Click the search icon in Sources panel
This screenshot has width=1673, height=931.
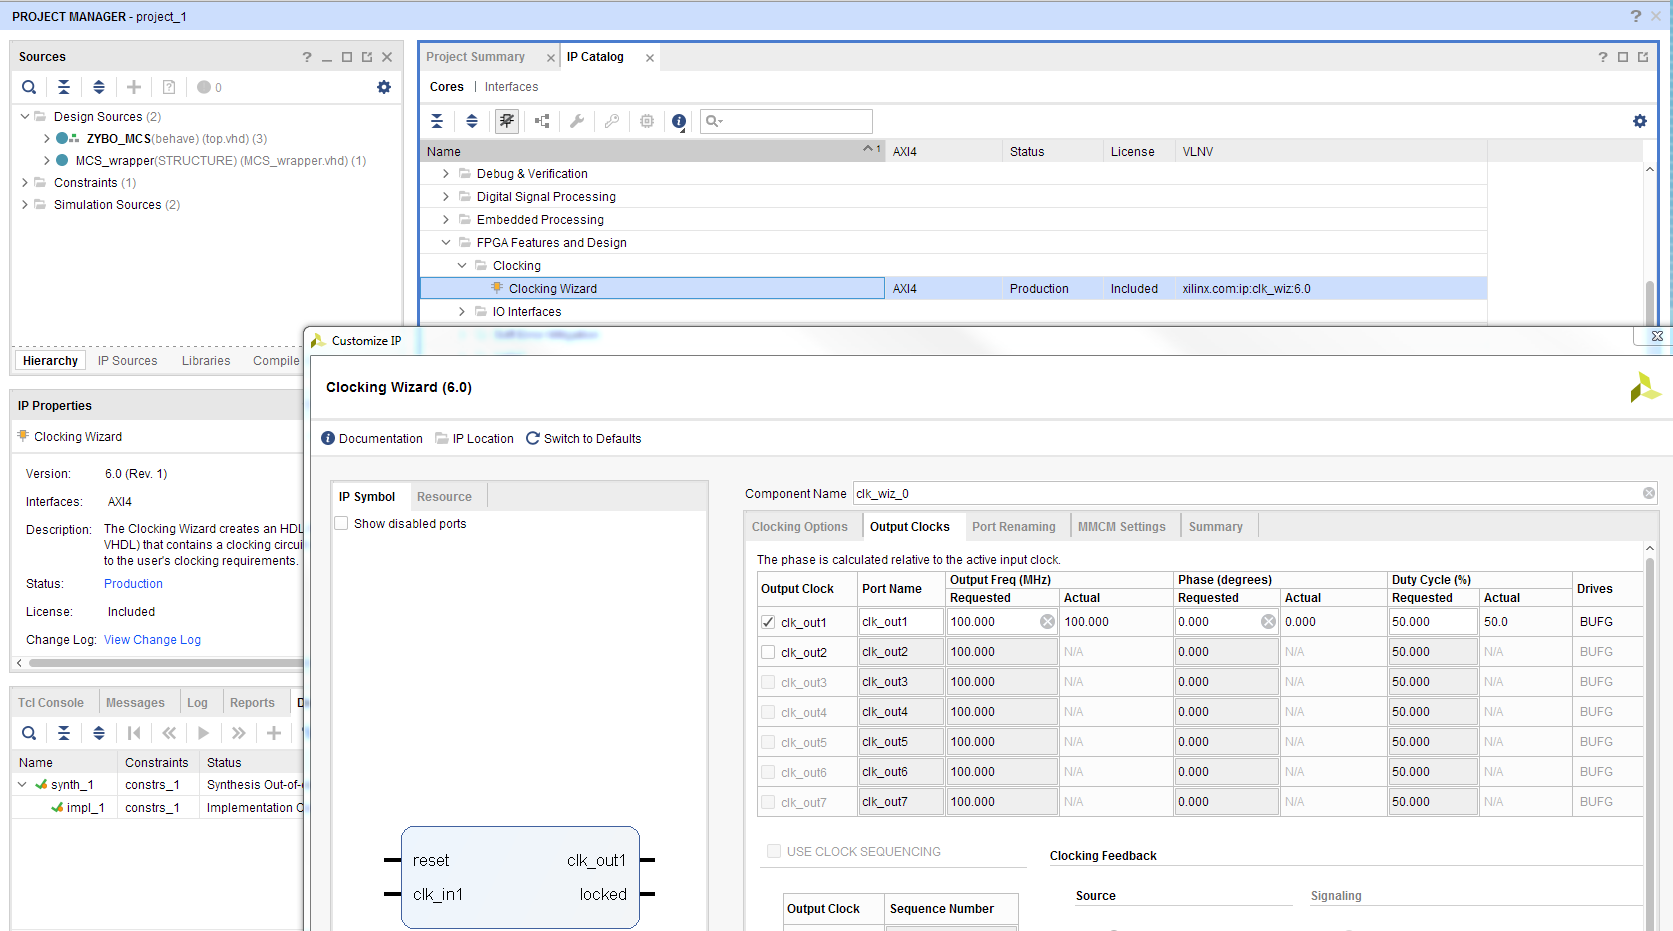coord(29,87)
